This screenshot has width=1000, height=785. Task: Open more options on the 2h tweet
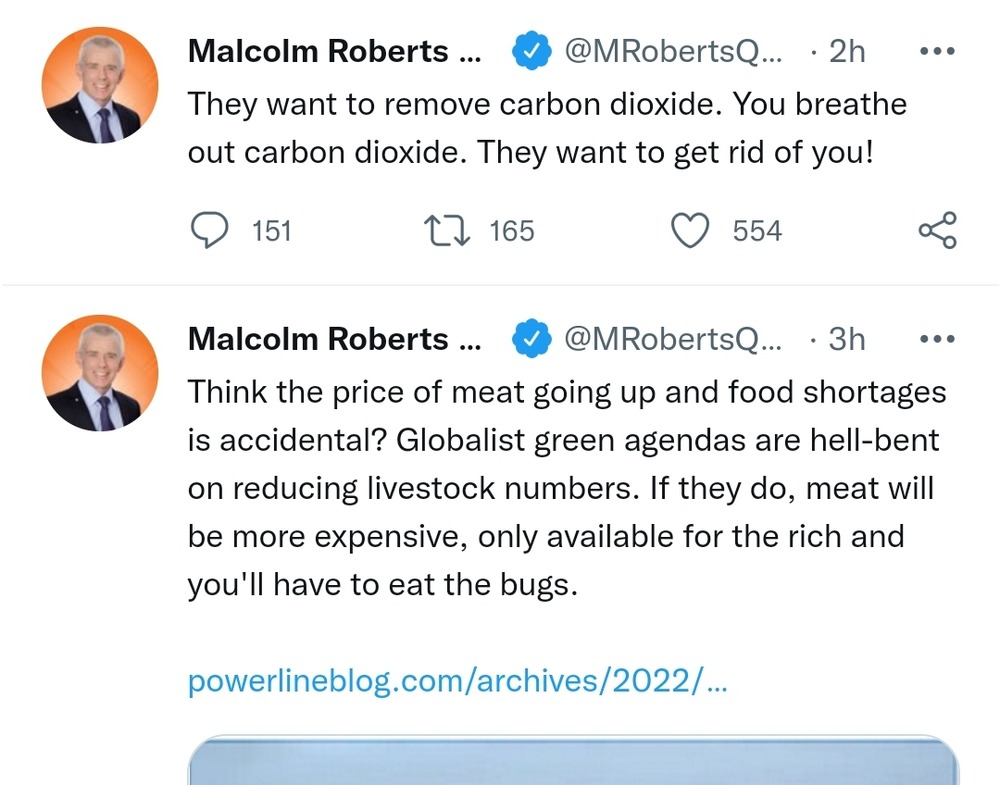pyautogui.click(x=937, y=52)
